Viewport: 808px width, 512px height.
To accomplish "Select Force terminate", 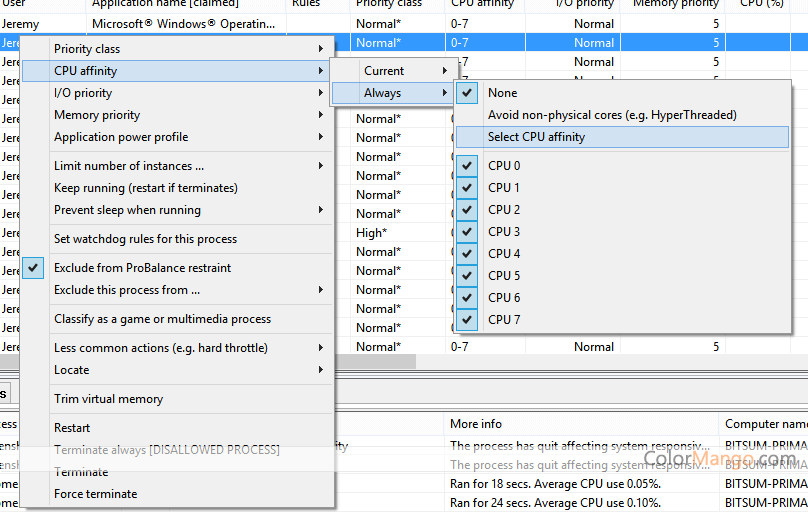I will tap(177, 494).
